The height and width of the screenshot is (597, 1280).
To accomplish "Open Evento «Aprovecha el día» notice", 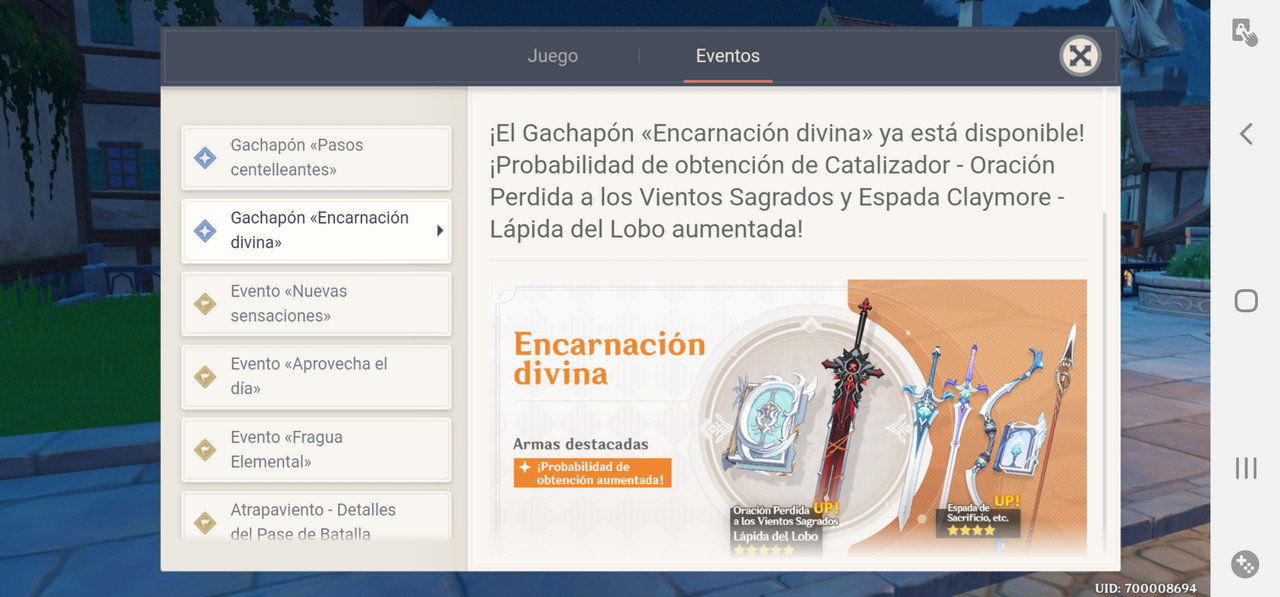I will pyautogui.click(x=316, y=377).
